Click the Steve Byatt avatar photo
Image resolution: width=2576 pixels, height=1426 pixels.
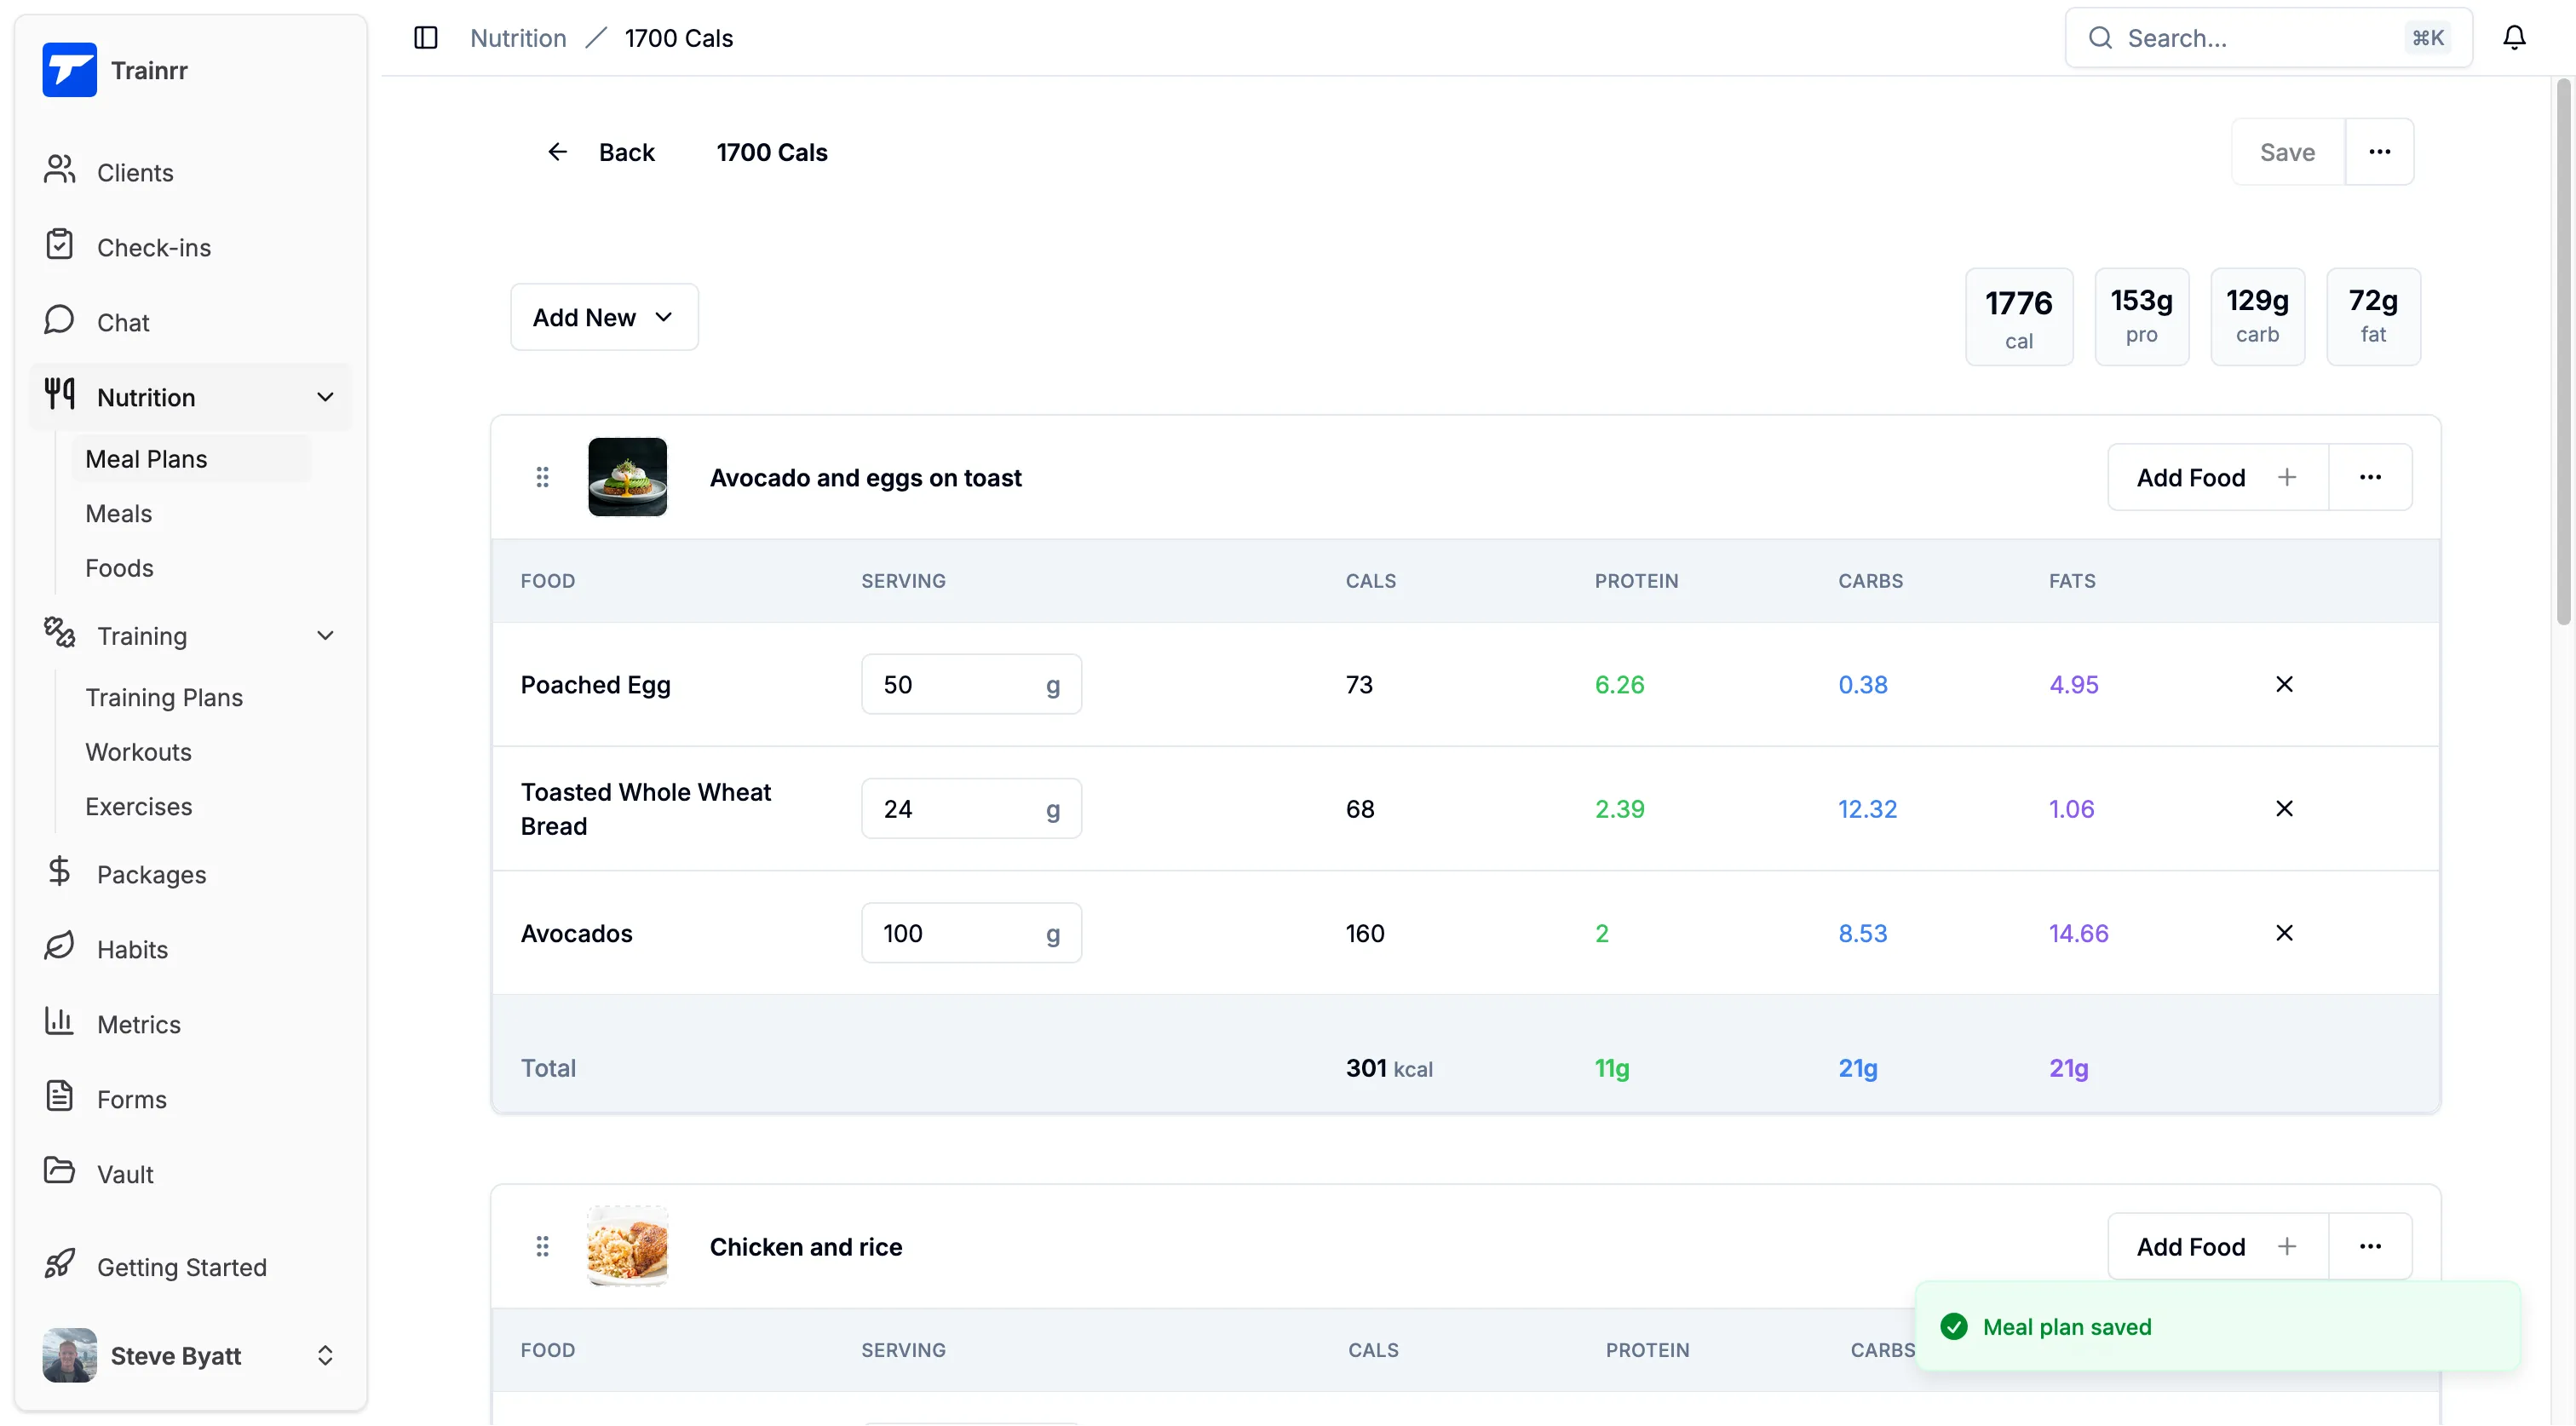tap(69, 1355)
